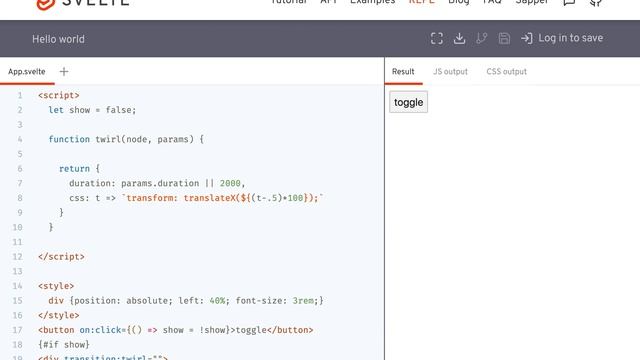Open the API nav link
640x360 pixels.
329,2
